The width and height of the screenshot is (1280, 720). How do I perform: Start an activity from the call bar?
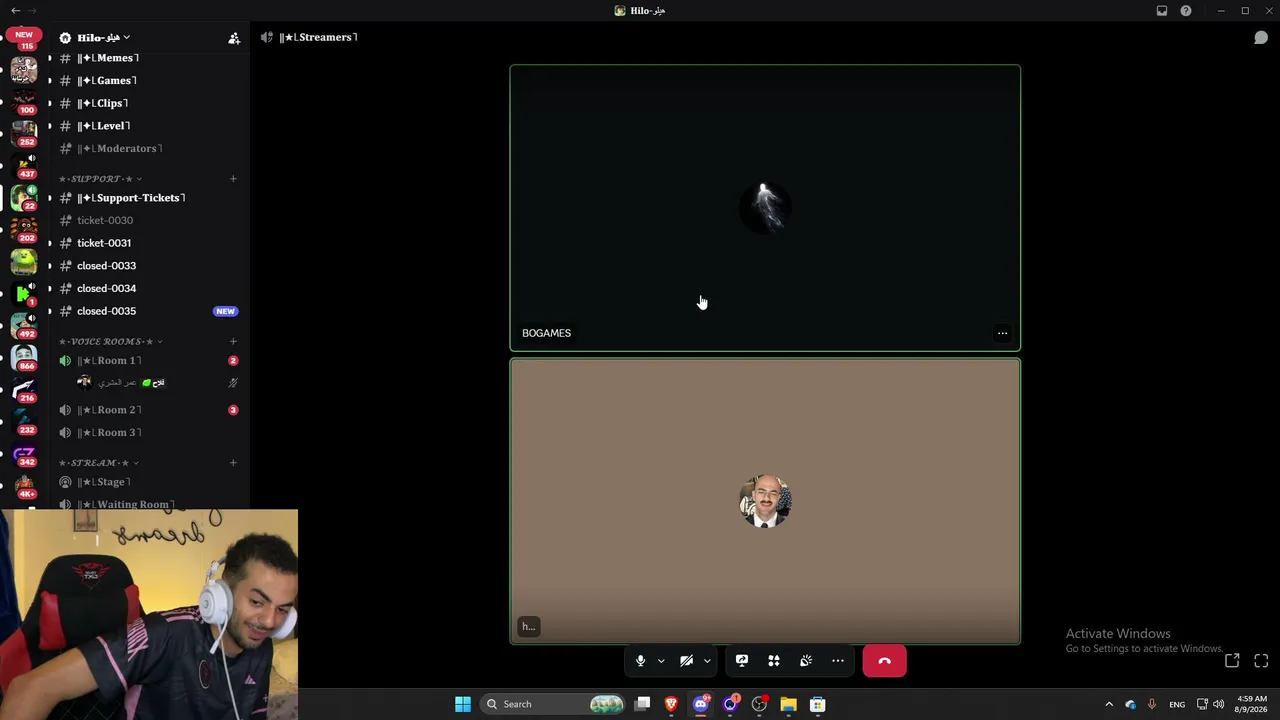tap(774, 661)
